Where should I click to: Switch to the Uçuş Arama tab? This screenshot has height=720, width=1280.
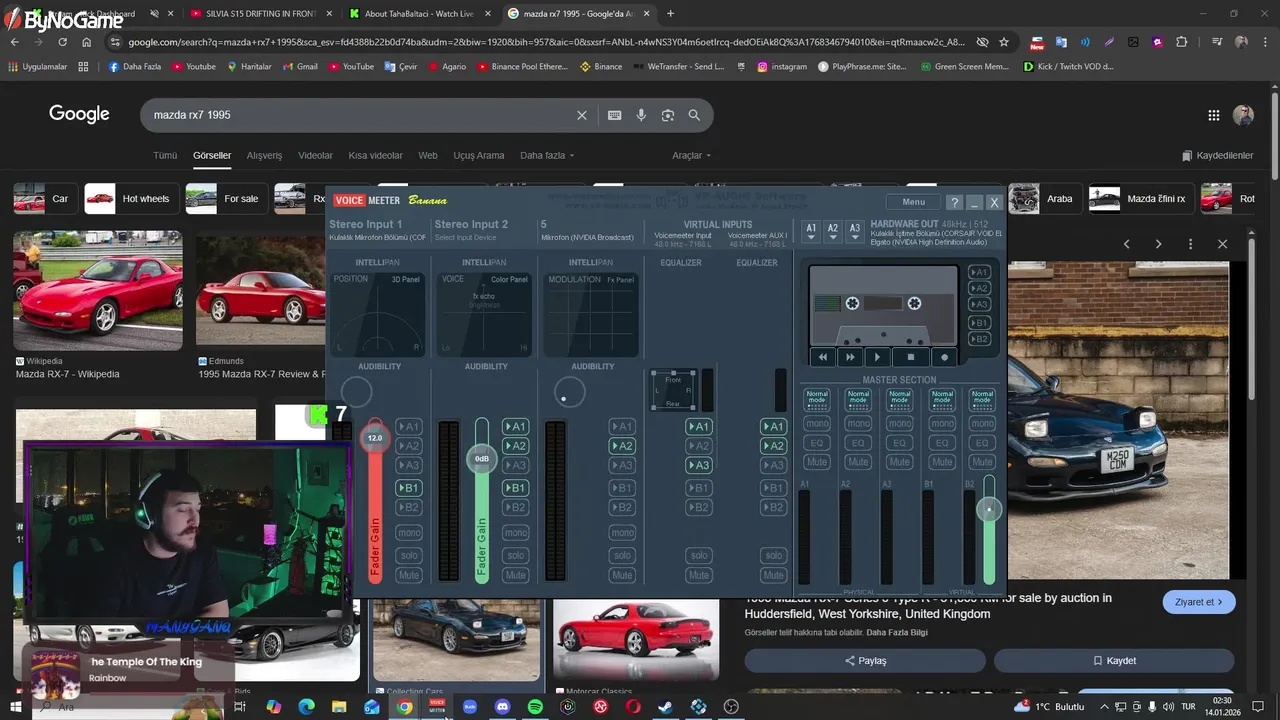click(x=479, y=156)
